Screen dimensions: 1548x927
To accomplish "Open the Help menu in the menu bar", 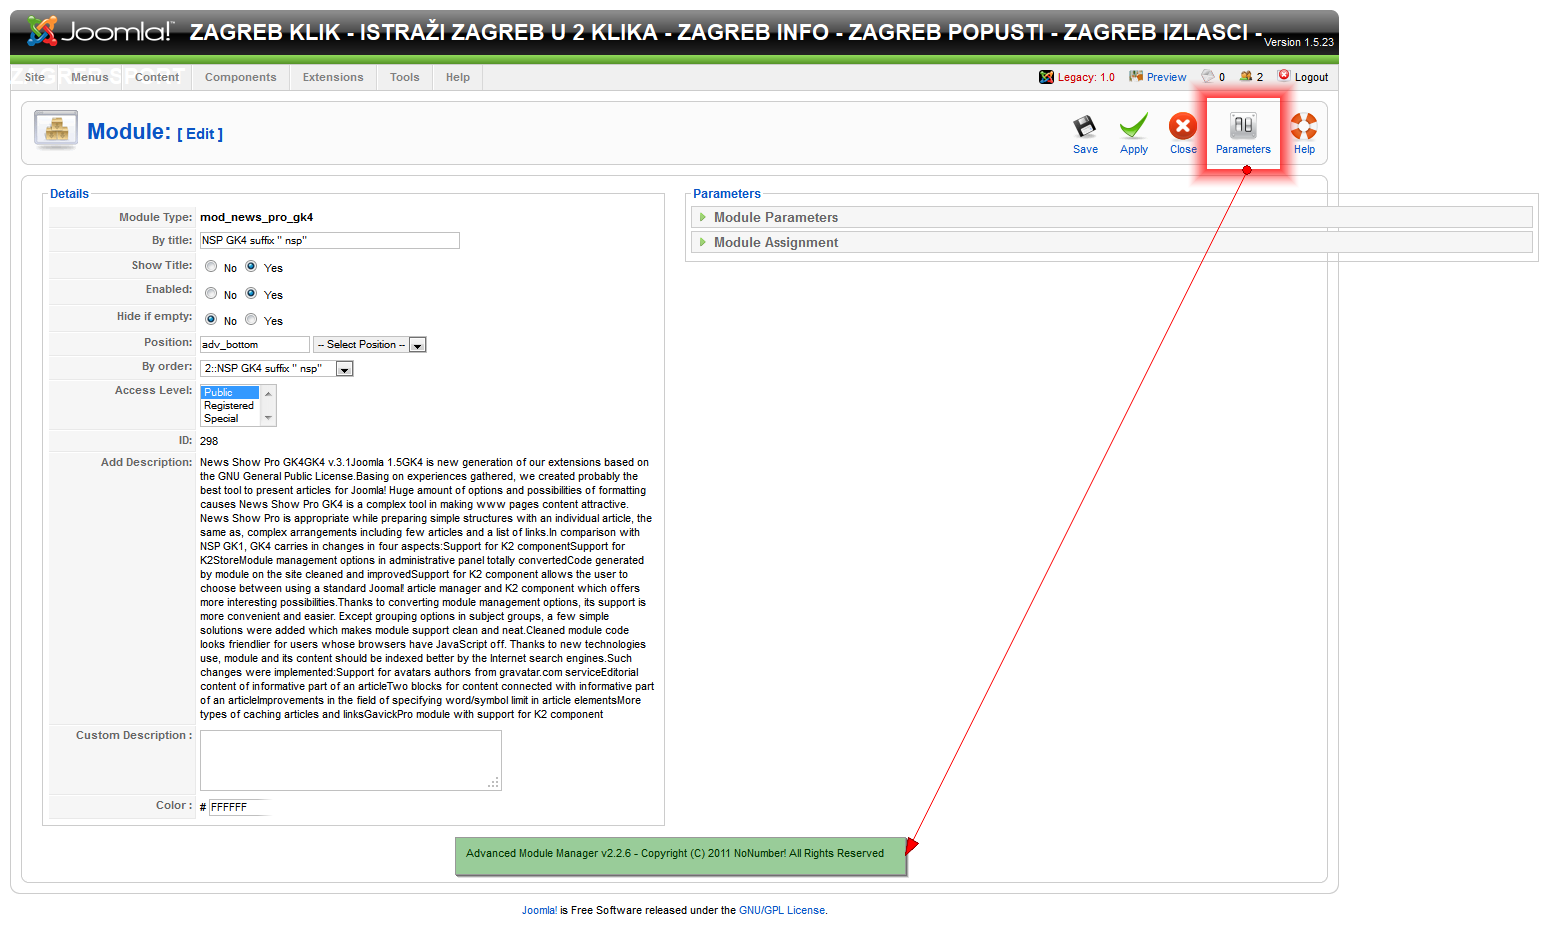I will (458, 77).
